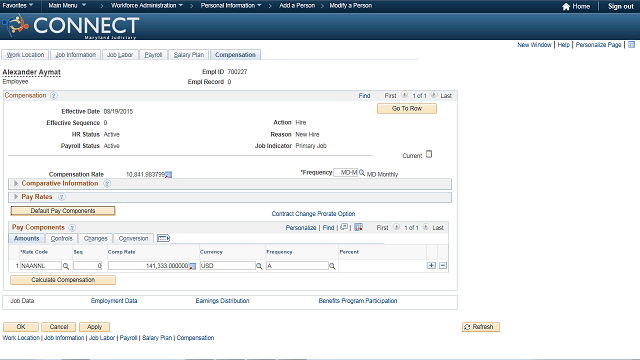
Task: Look up Rate Code NAANNL magnifier
Action: [x=66, y=266]
